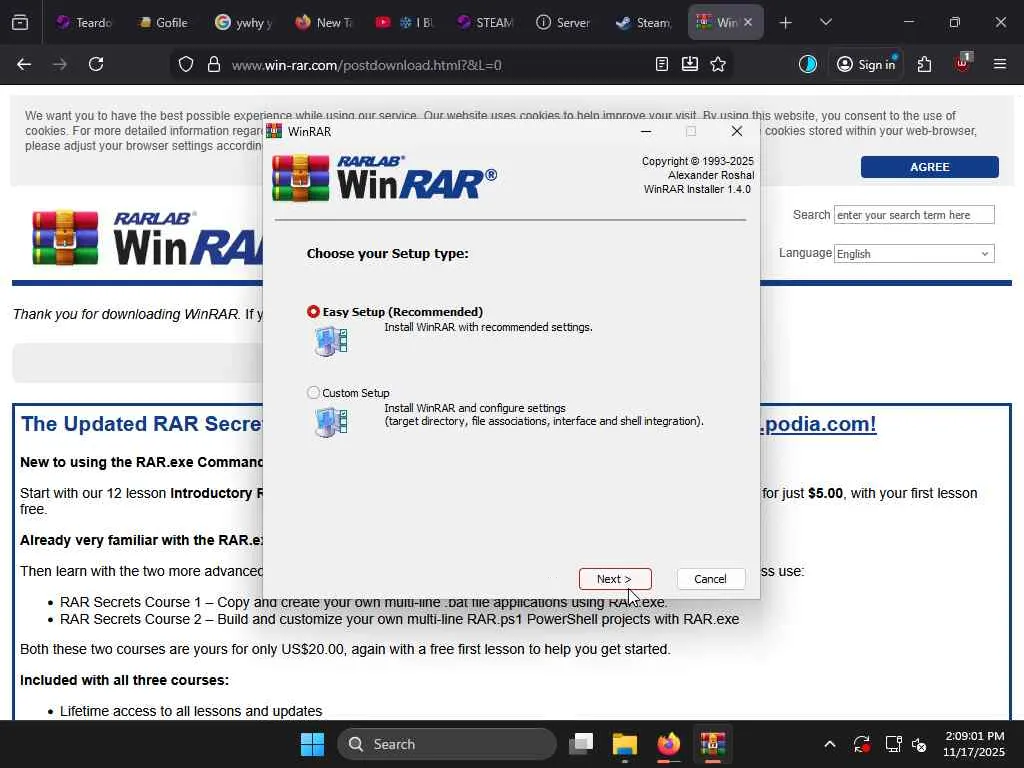This screenshot has width=1024, height=768.
Task: Toggle reader view icon in address bar
Action: coord(662,65)
